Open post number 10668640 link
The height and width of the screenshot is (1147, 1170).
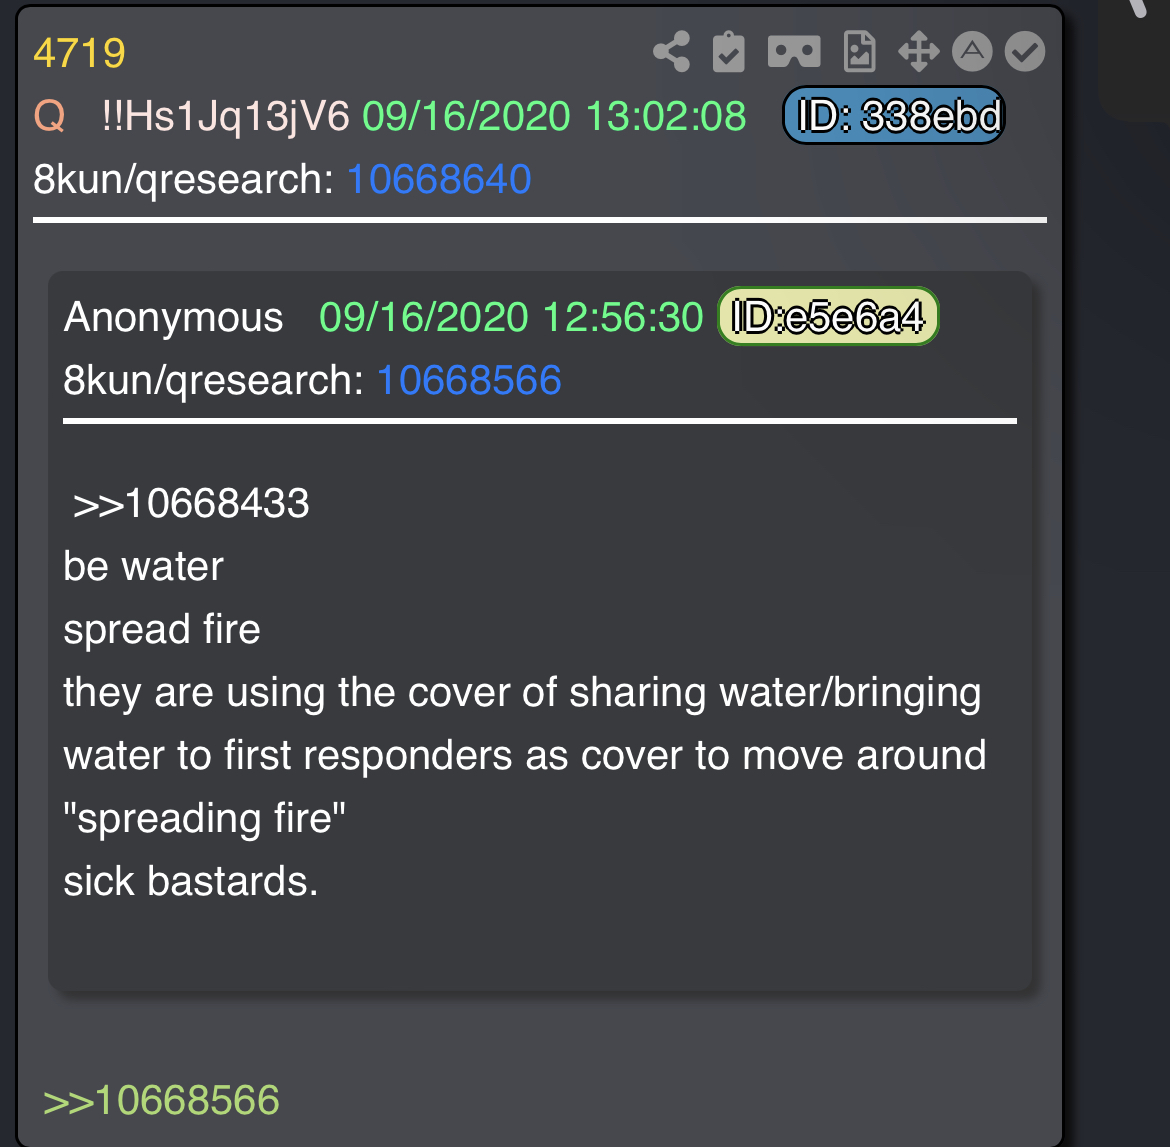tap(439, 179)
